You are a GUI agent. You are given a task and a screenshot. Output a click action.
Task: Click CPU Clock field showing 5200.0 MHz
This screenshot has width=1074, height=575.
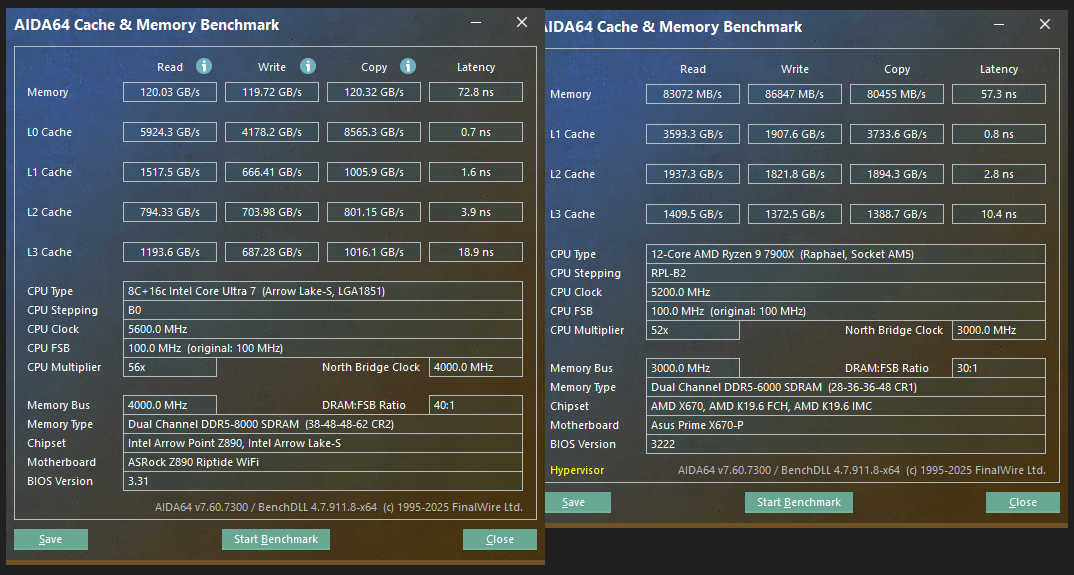point(846,292)
